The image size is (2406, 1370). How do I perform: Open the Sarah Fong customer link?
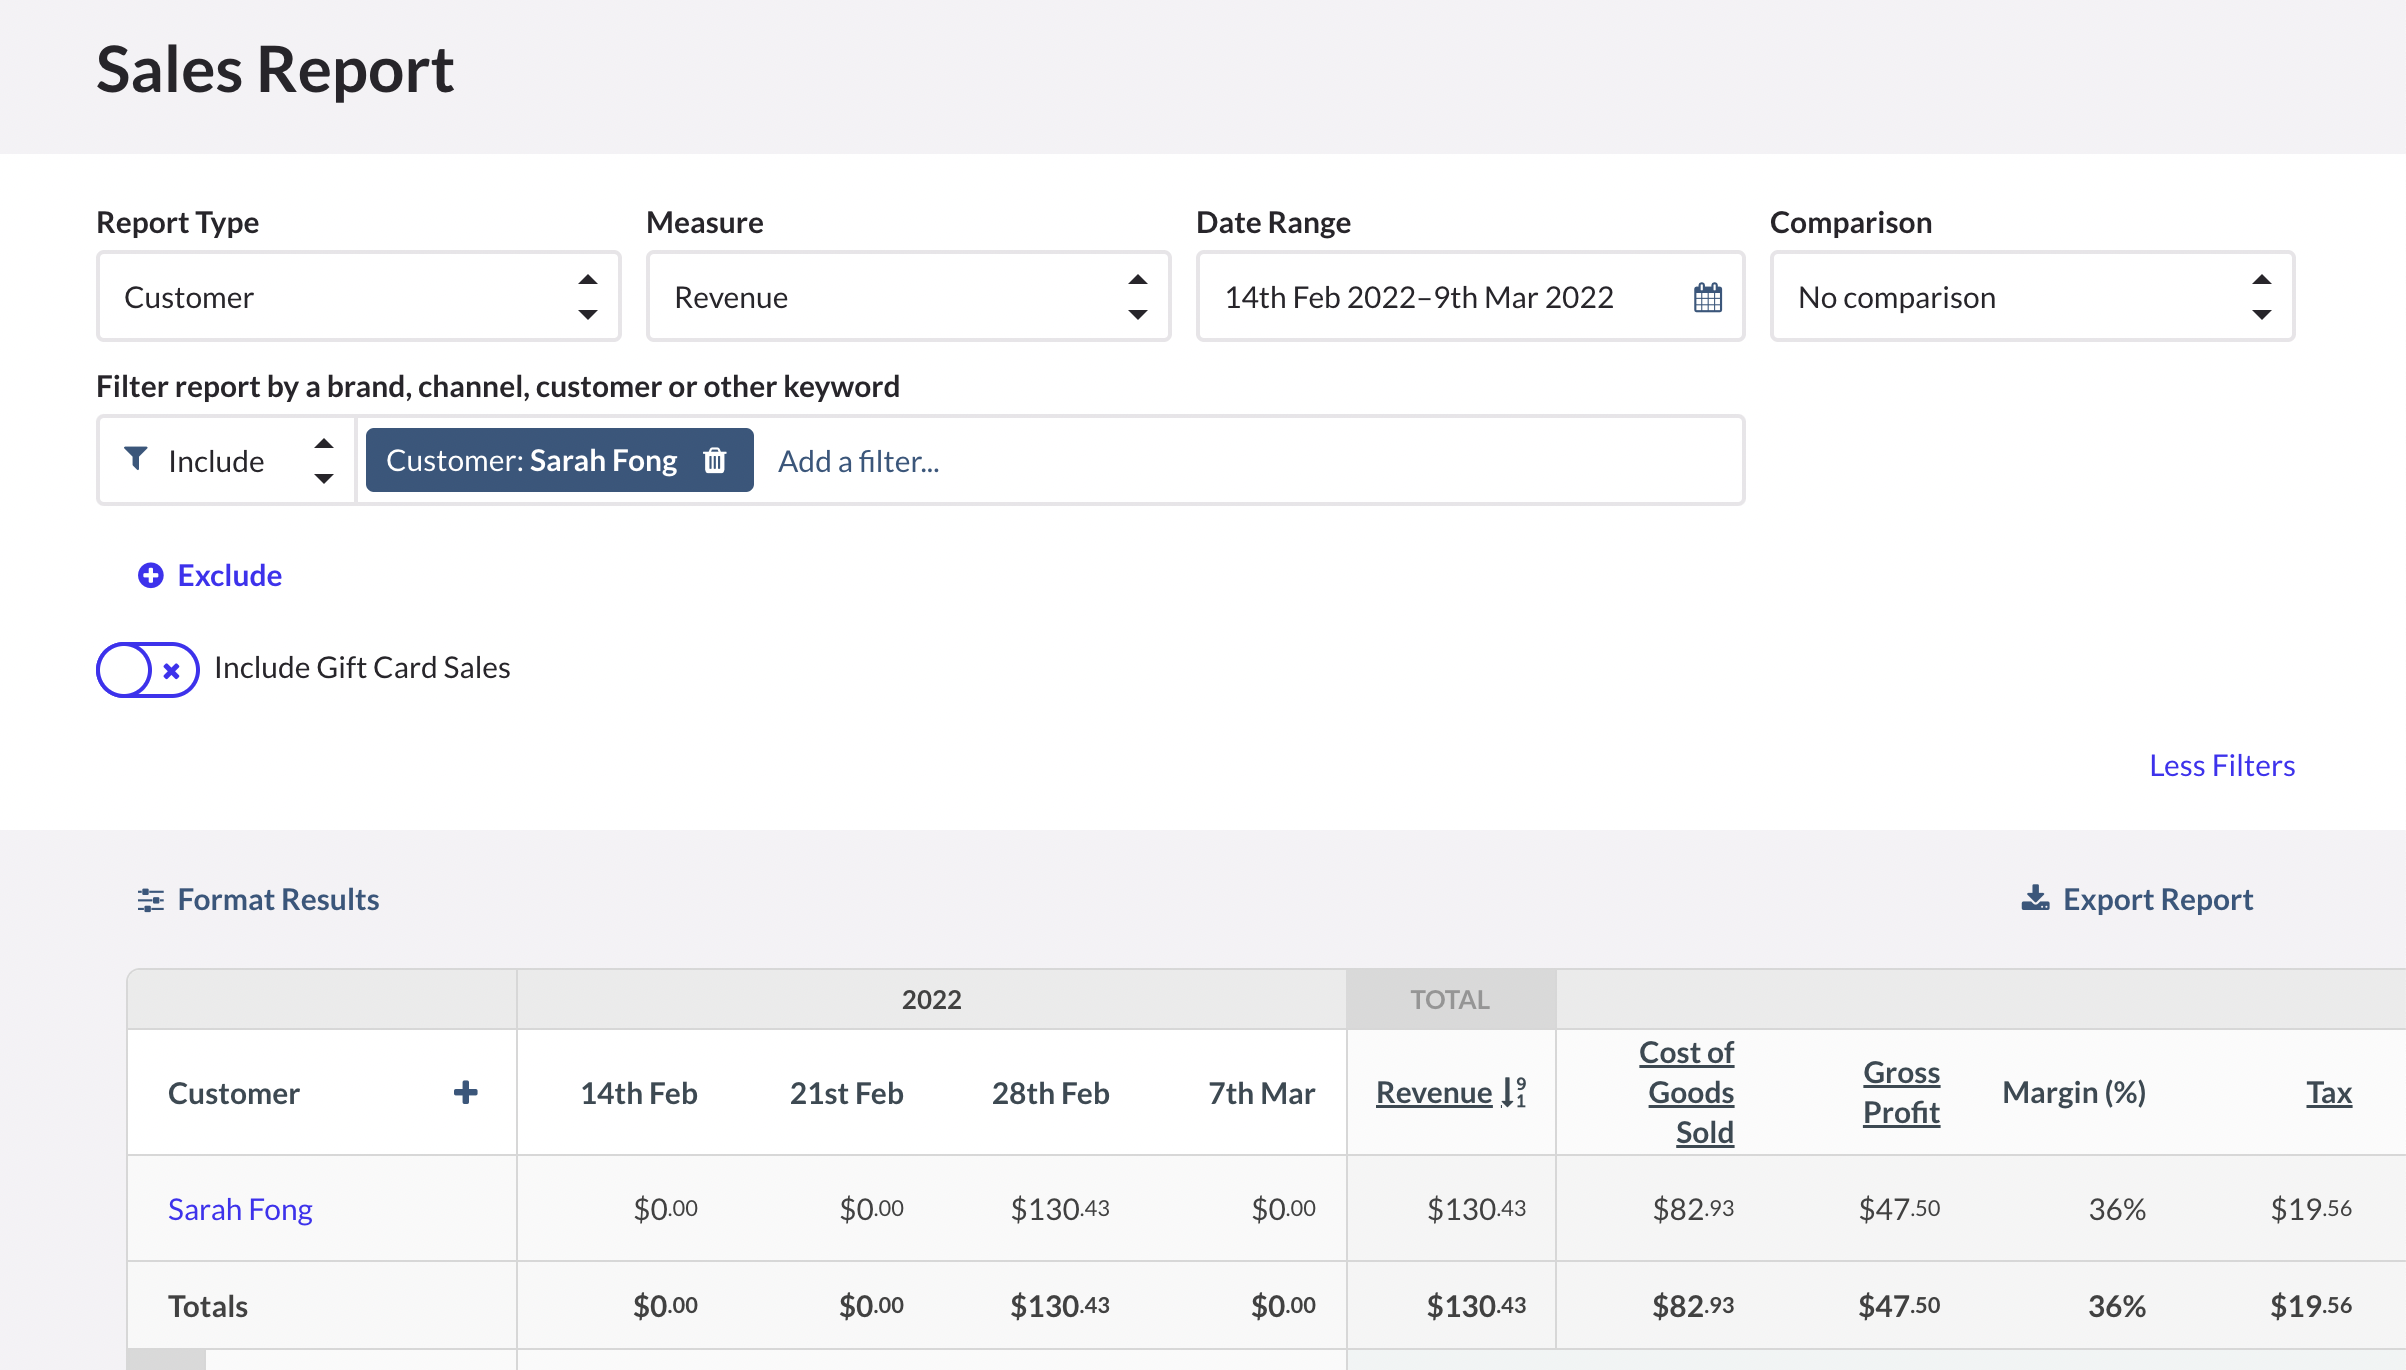pyautogui.click(x=240, y=1209)
